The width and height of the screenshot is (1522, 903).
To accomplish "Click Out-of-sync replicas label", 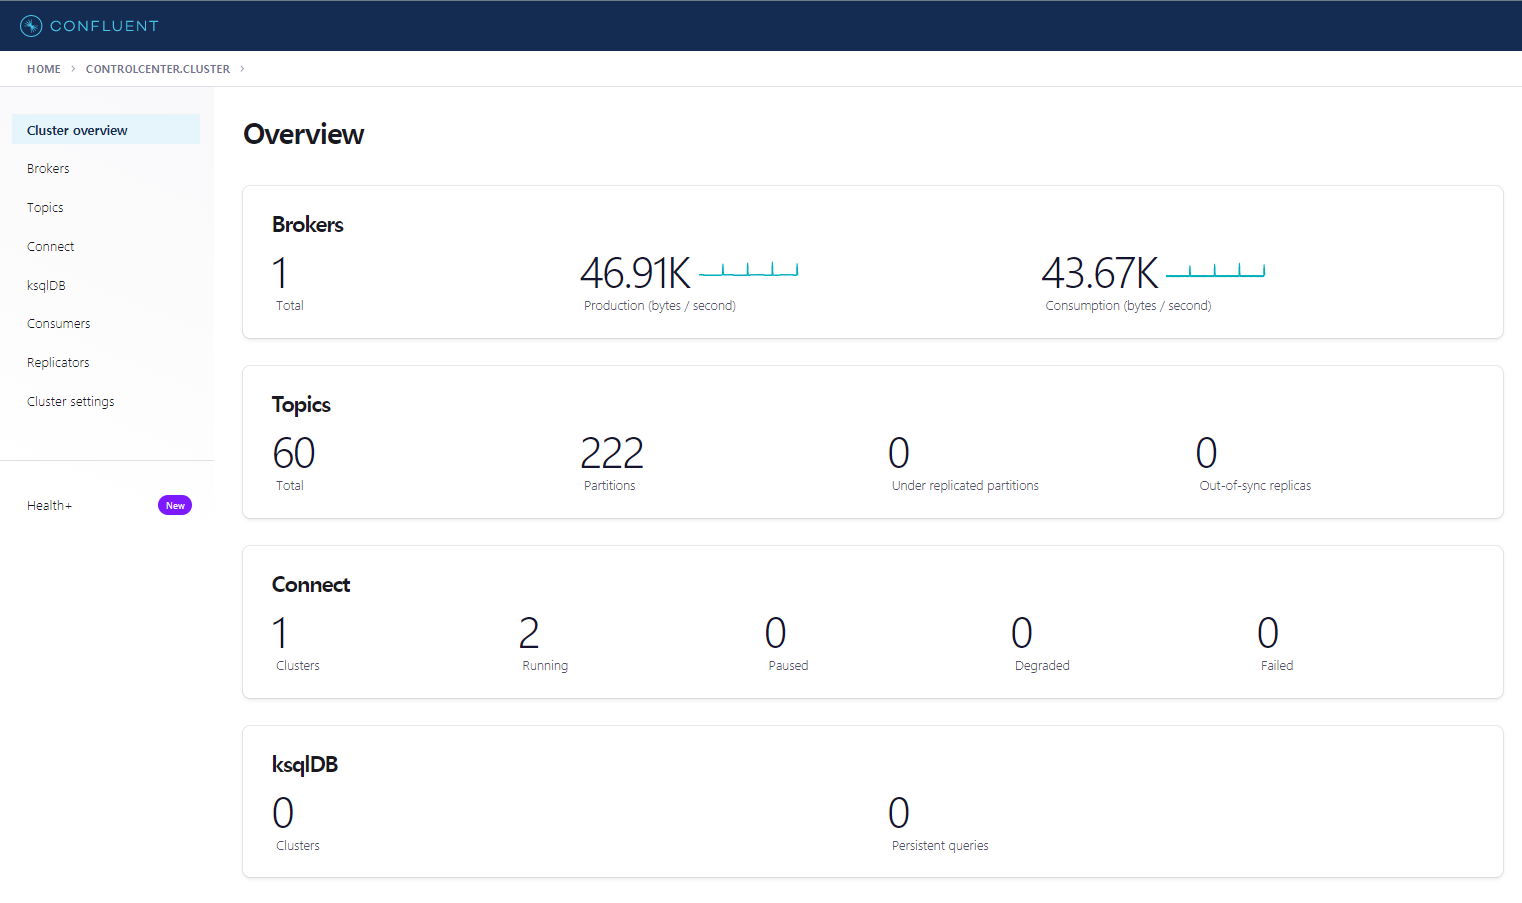I will (1255, 486).
